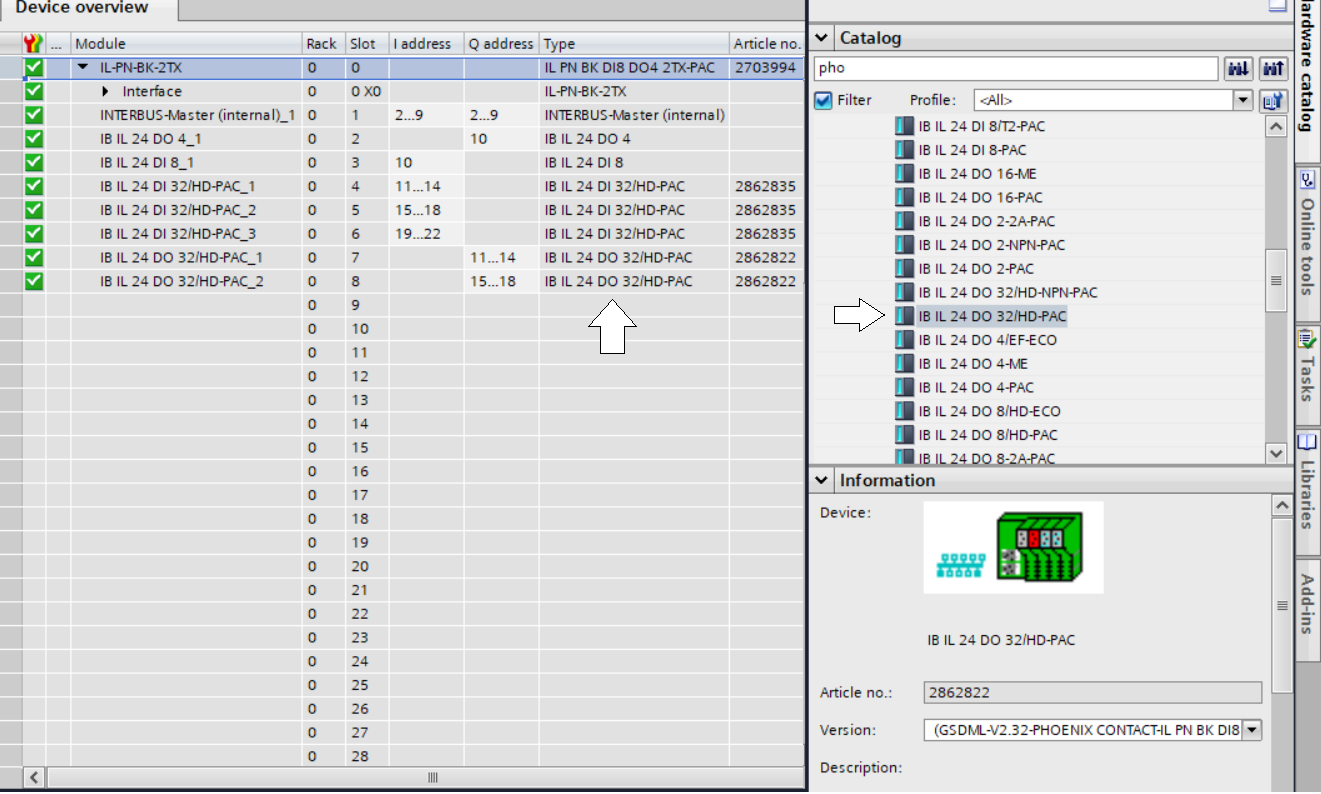Click module icon of IB IL 24 DO 8/HD-ECO
The height and width of the screenshot is (794, 1321).
(x=905, y=411)
